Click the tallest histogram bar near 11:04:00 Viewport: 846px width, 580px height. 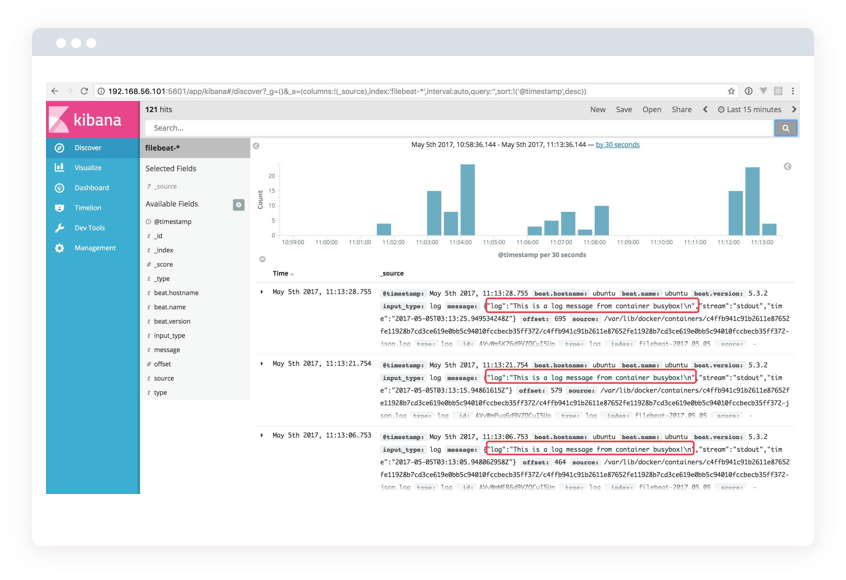coord(468,200)
